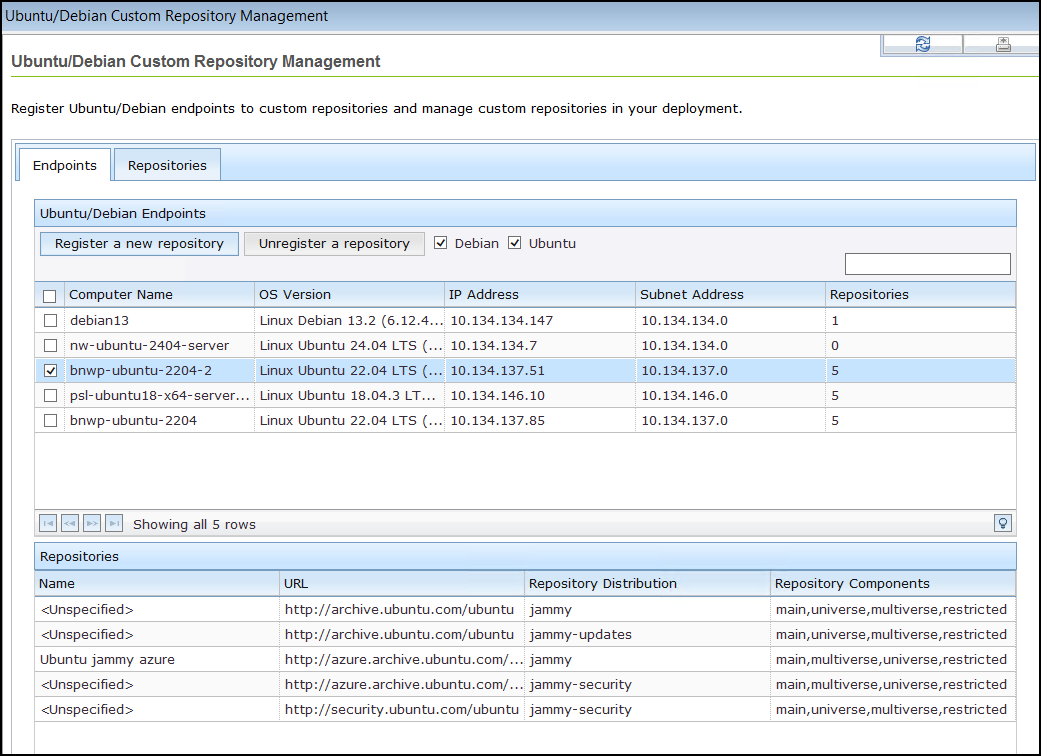Click IP address 10.134.137.85
This screenshot has height=756, width=1041.
[x=497, y=421]
